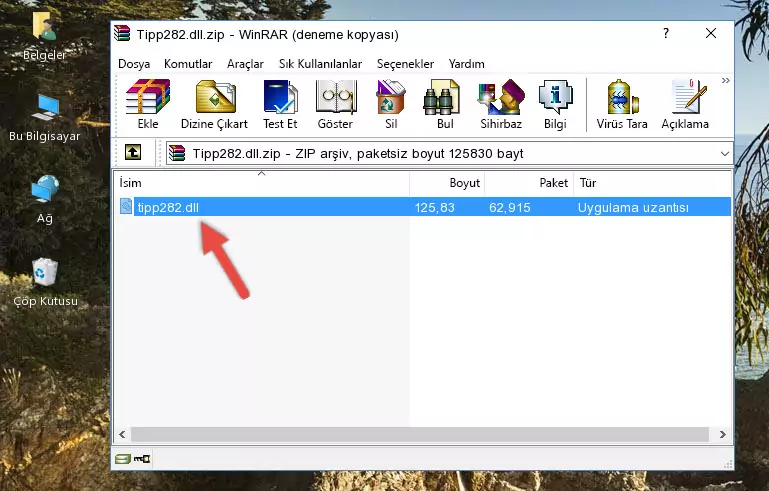Select the tipp282.dll file name
769x491 pixels.
[168, 207]
